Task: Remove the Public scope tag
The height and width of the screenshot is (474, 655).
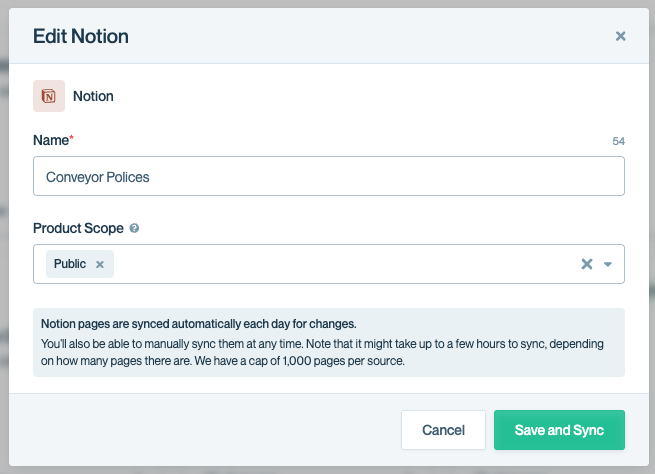Action: point(100,264)
